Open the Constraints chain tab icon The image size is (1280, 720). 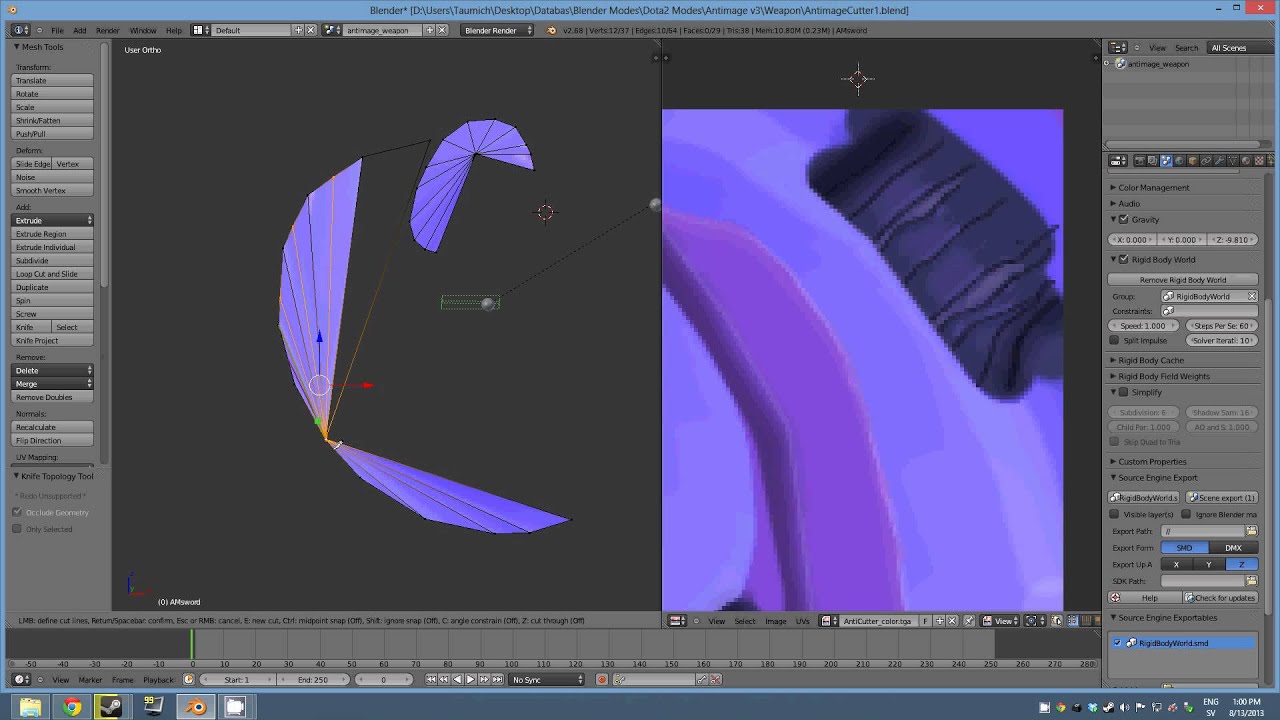[x=1206, y=160]
